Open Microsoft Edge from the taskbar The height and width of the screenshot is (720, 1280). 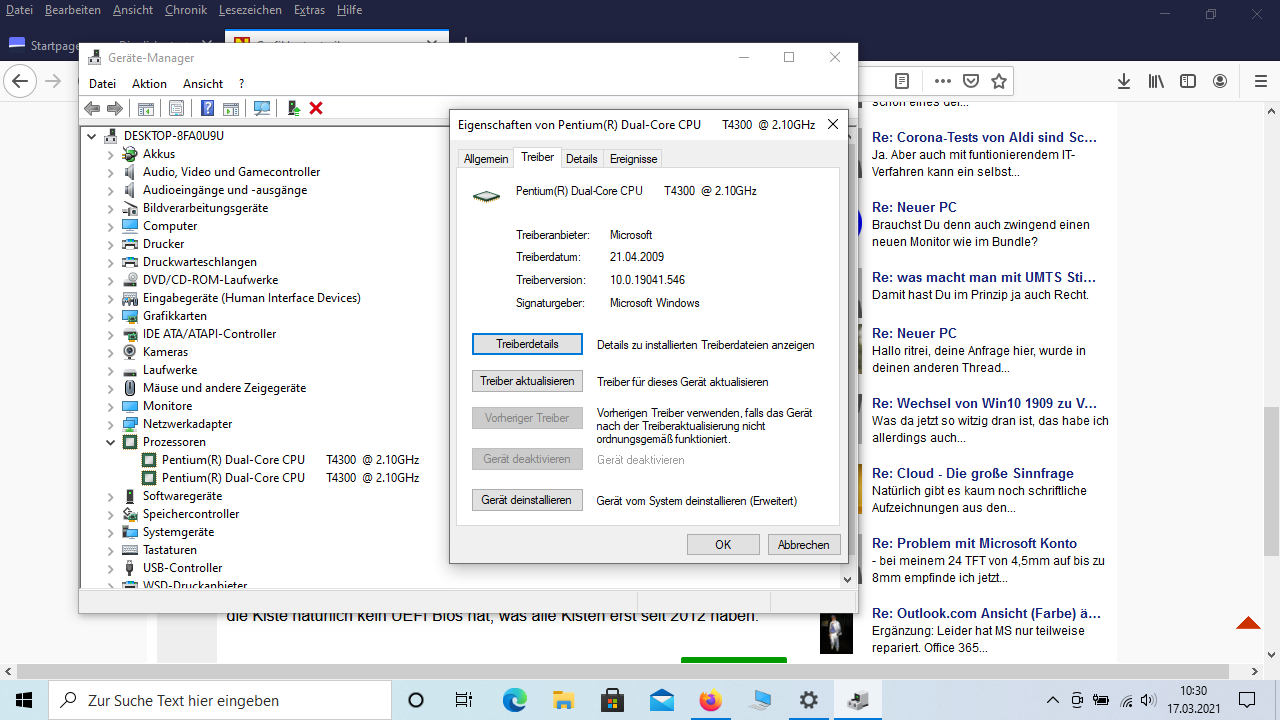(x=514, y=700)
